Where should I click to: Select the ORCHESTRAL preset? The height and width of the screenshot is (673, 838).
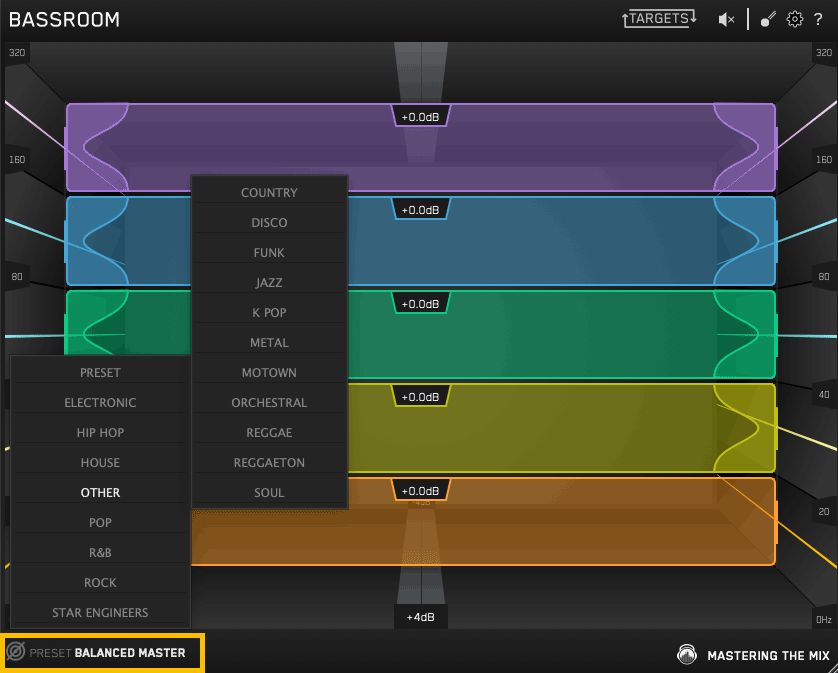pyautogui.click(x=269, y=402)
